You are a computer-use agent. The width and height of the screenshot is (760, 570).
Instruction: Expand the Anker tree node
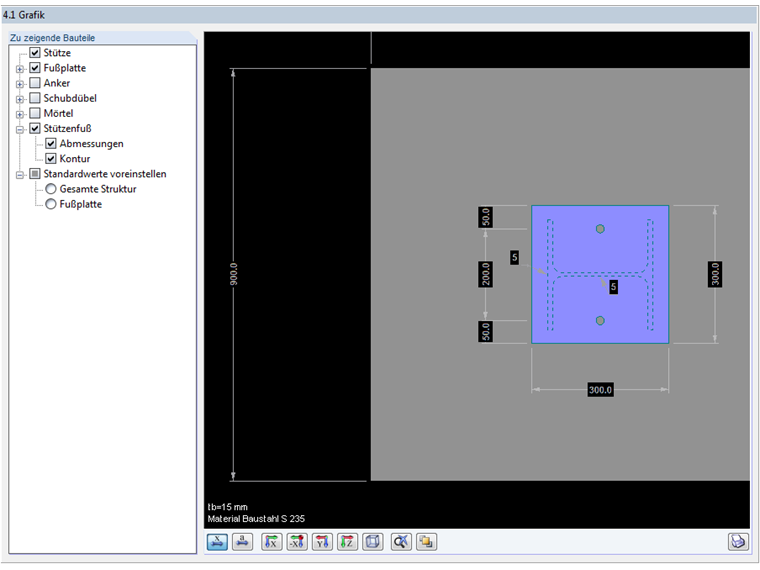click(20, 84)
